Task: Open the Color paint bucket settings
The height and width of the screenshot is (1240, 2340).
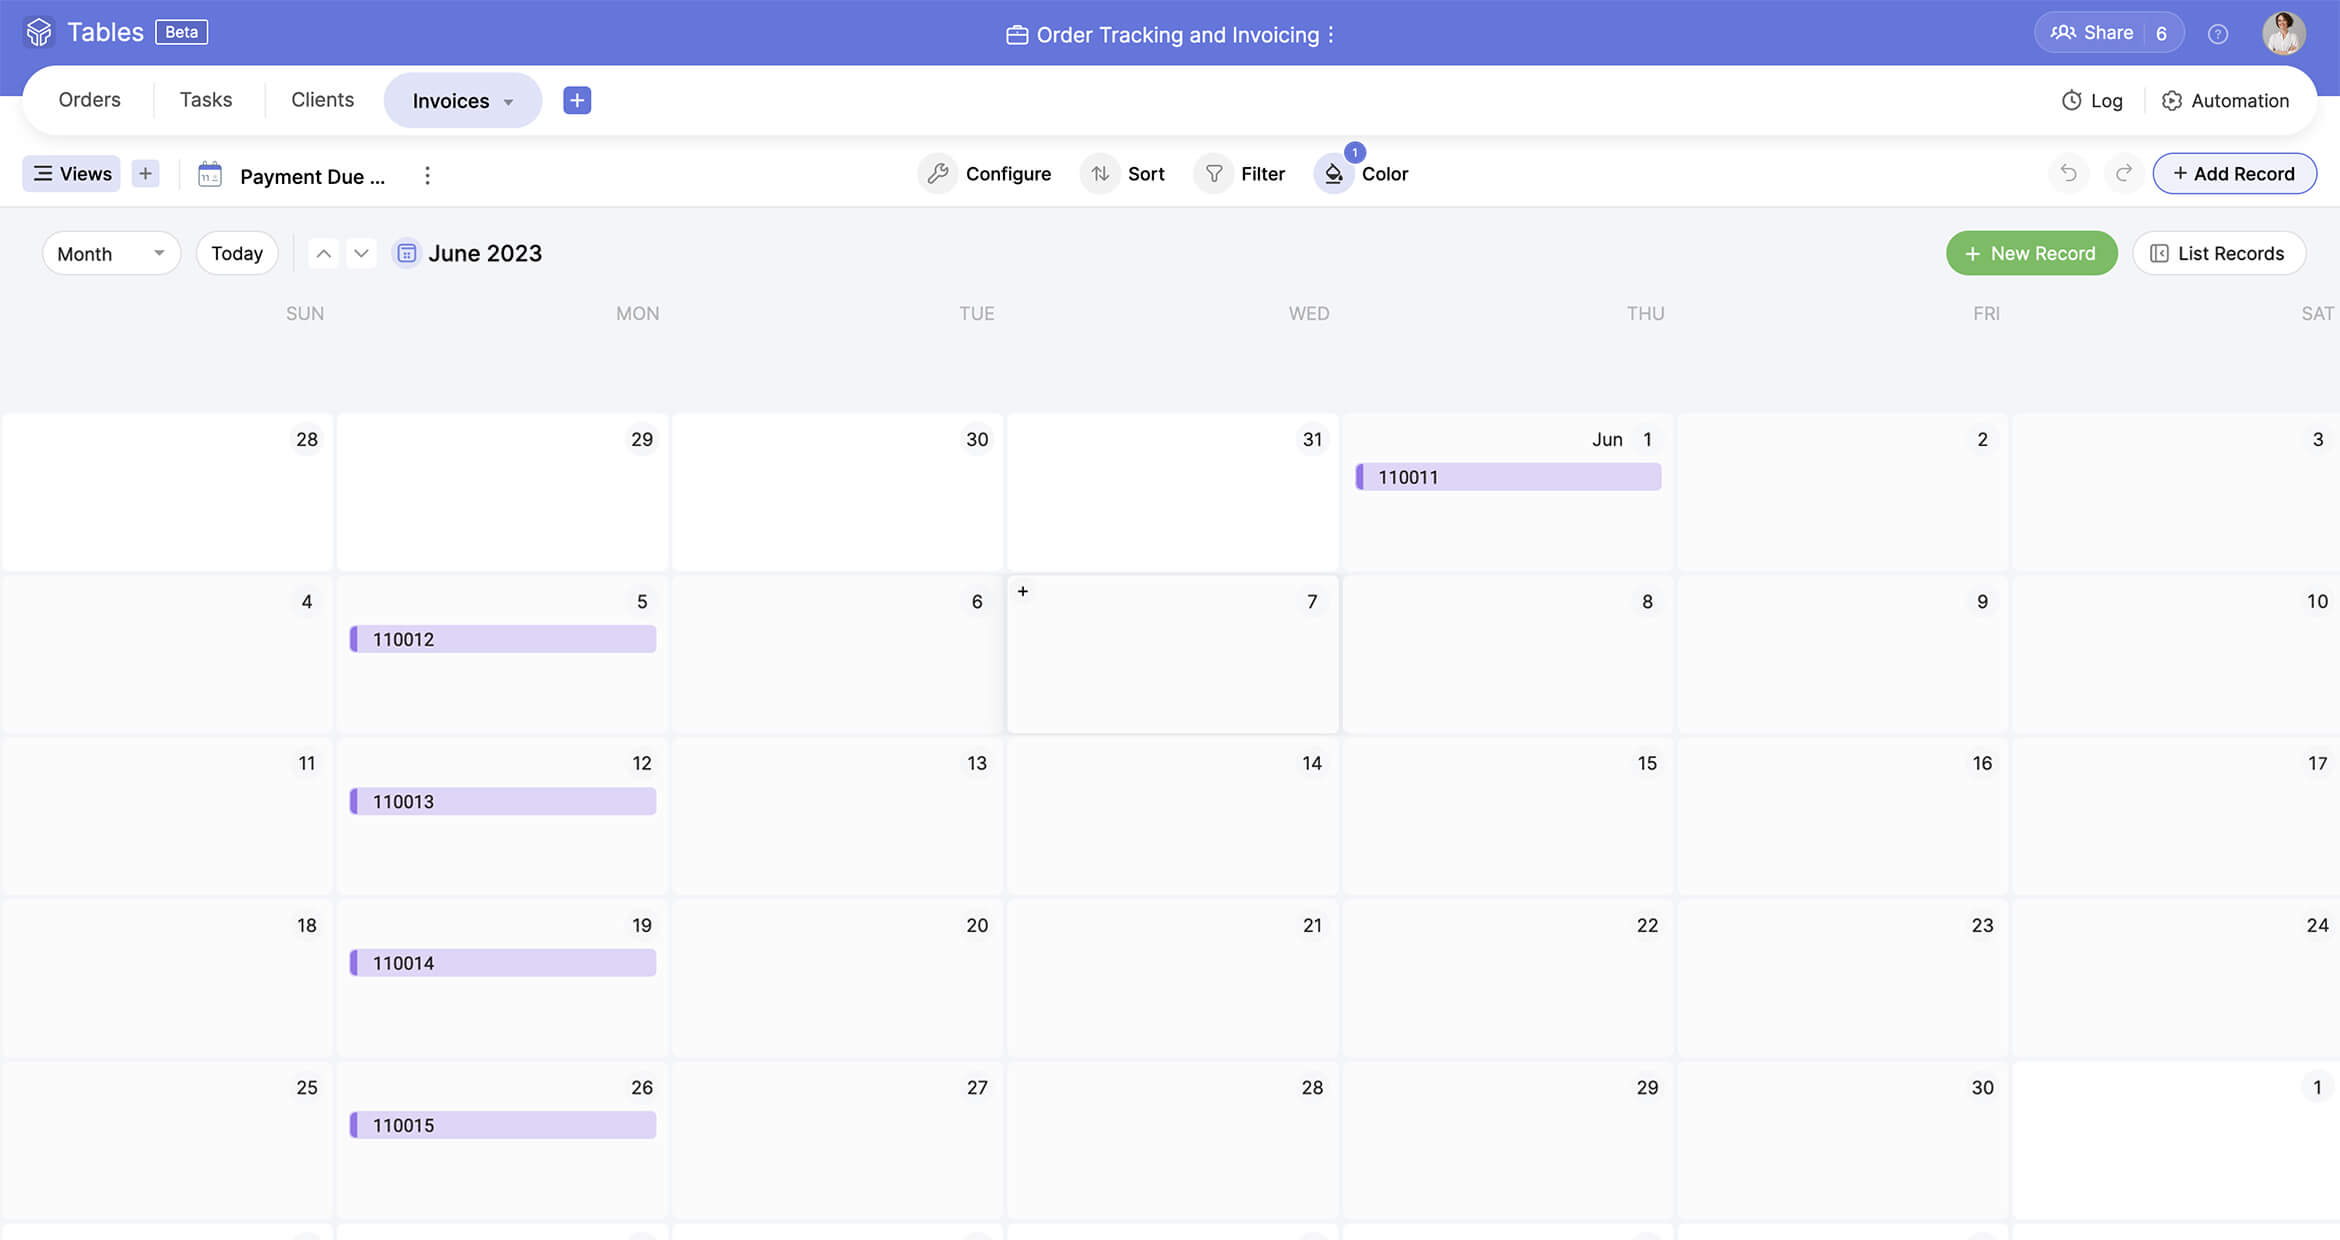Action: 1334,174
